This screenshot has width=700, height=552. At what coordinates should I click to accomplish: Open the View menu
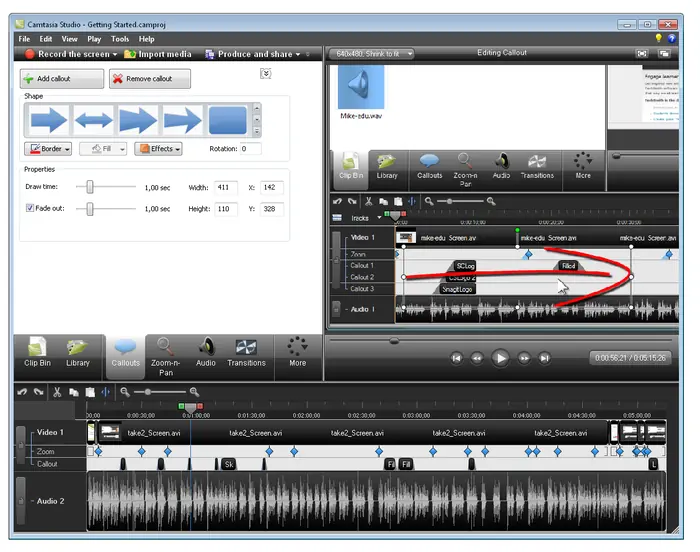click(x=69, y=39)
